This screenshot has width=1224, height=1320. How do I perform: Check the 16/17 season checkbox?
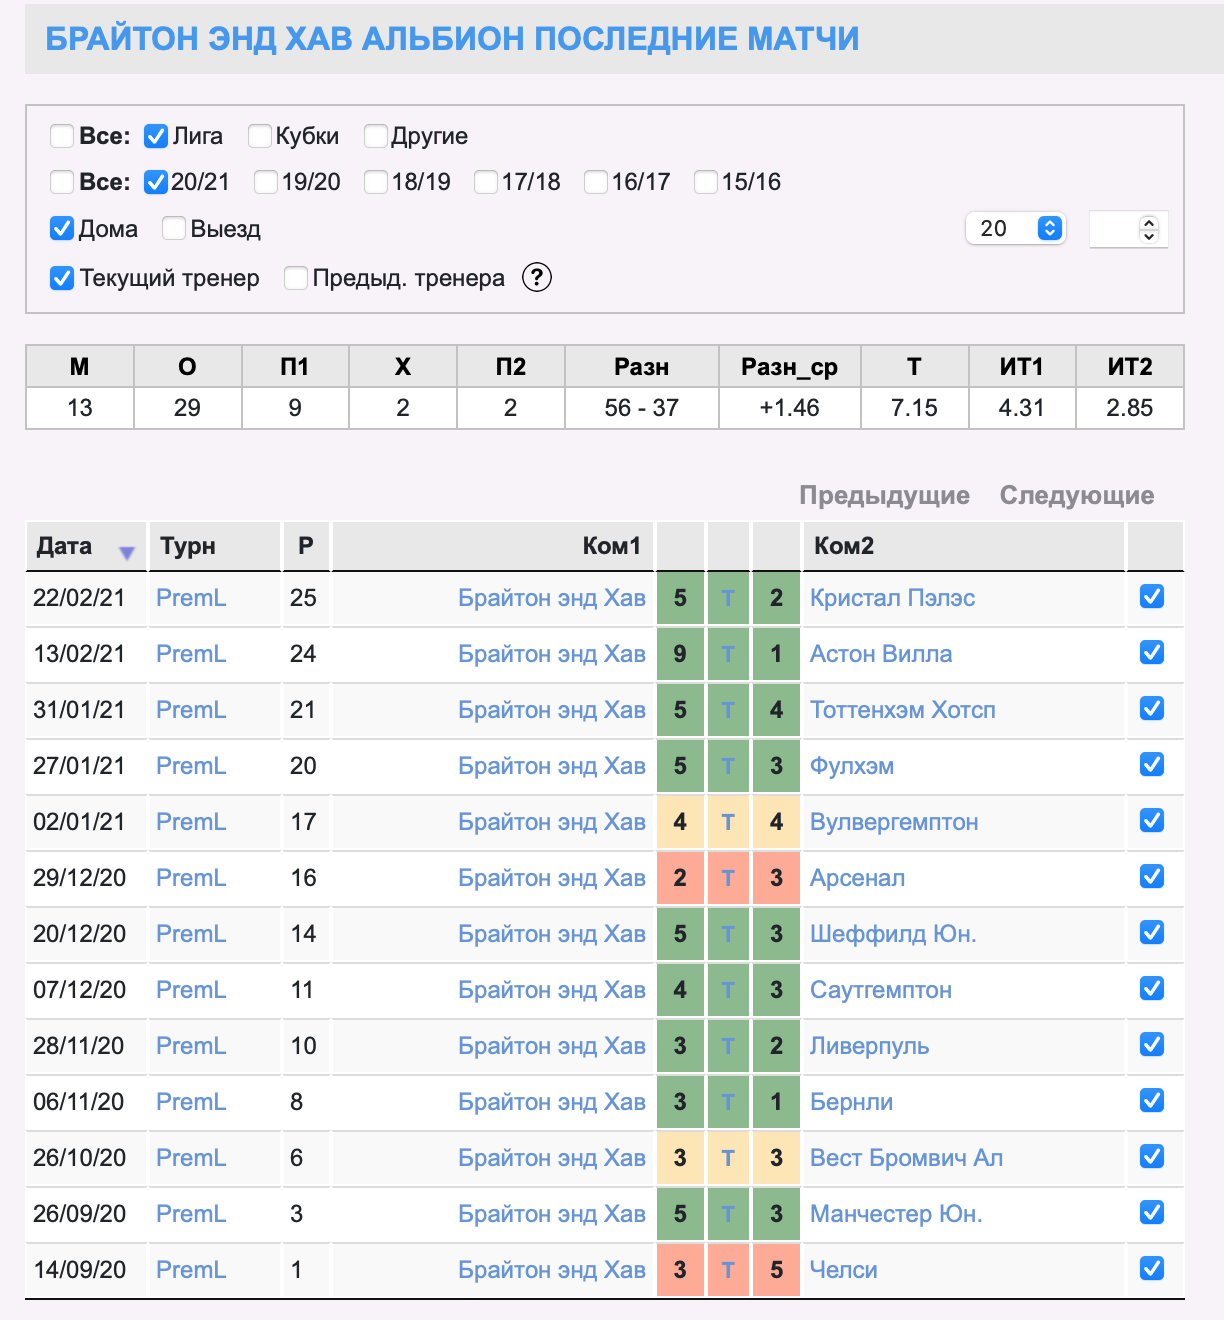(x=596, y=182)
